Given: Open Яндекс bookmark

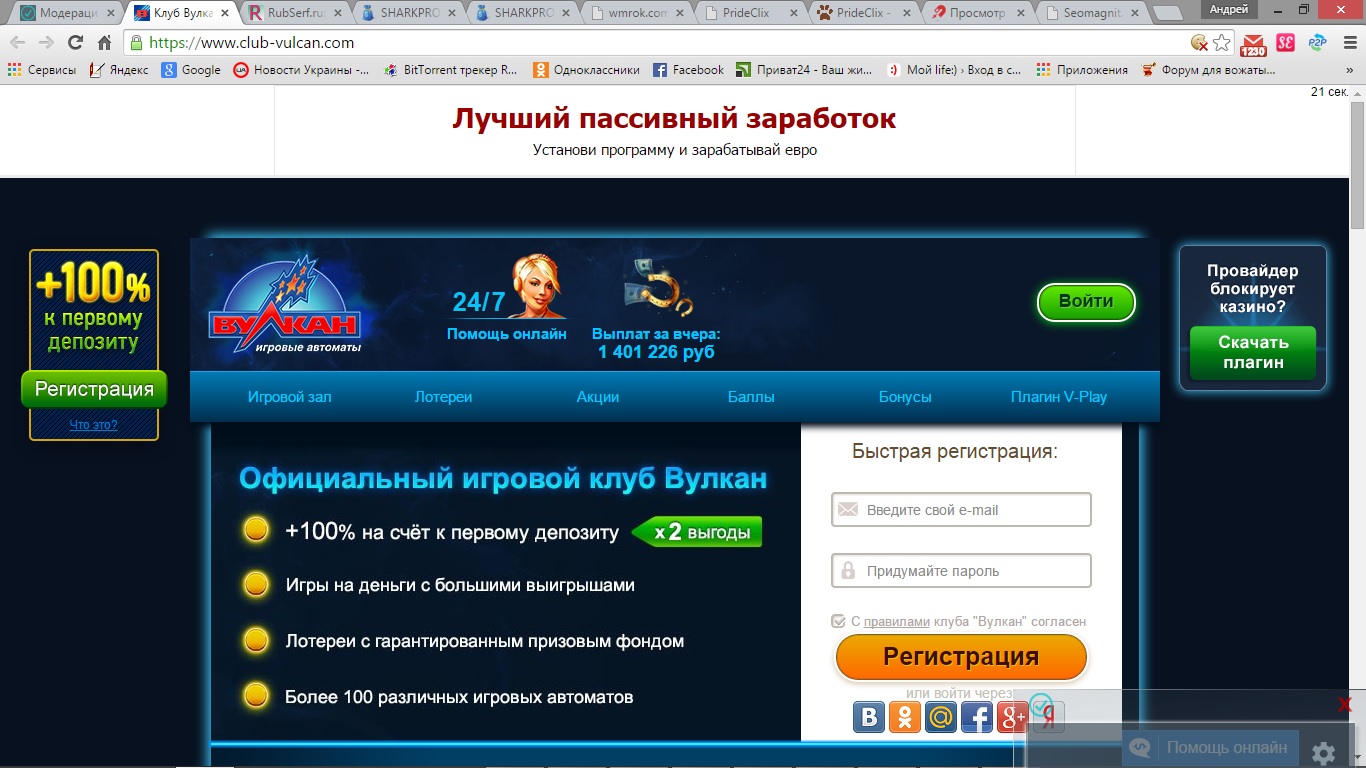Looking at the screenshot, I should [x=118, y=70].
